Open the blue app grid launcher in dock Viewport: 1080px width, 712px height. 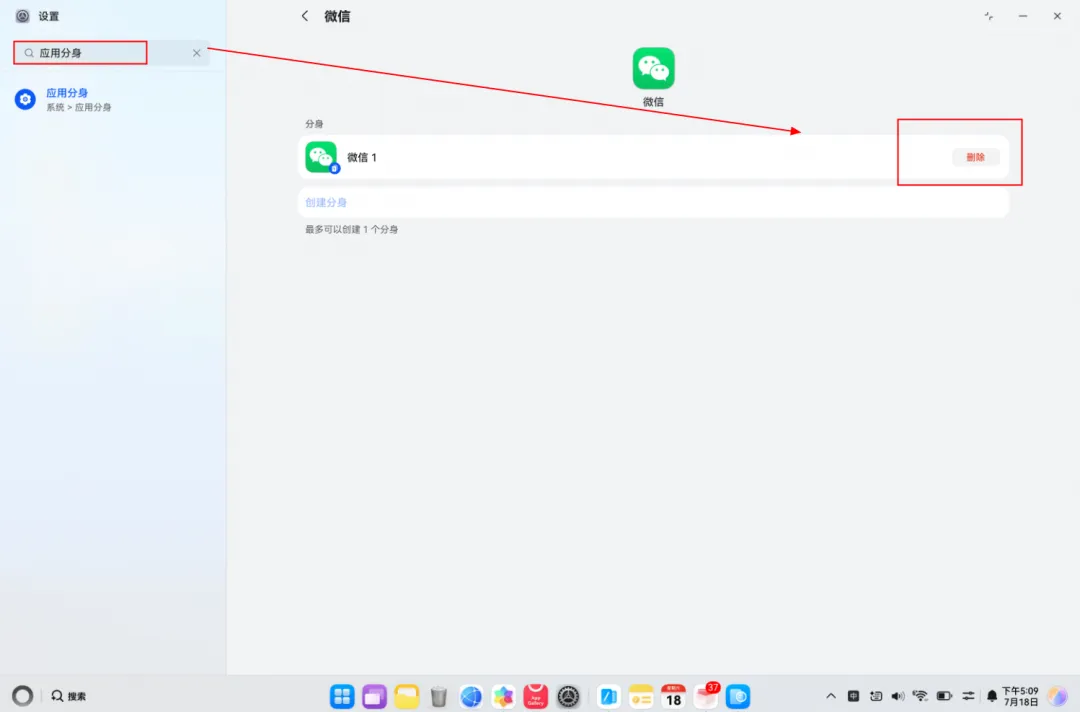[342, 696]
